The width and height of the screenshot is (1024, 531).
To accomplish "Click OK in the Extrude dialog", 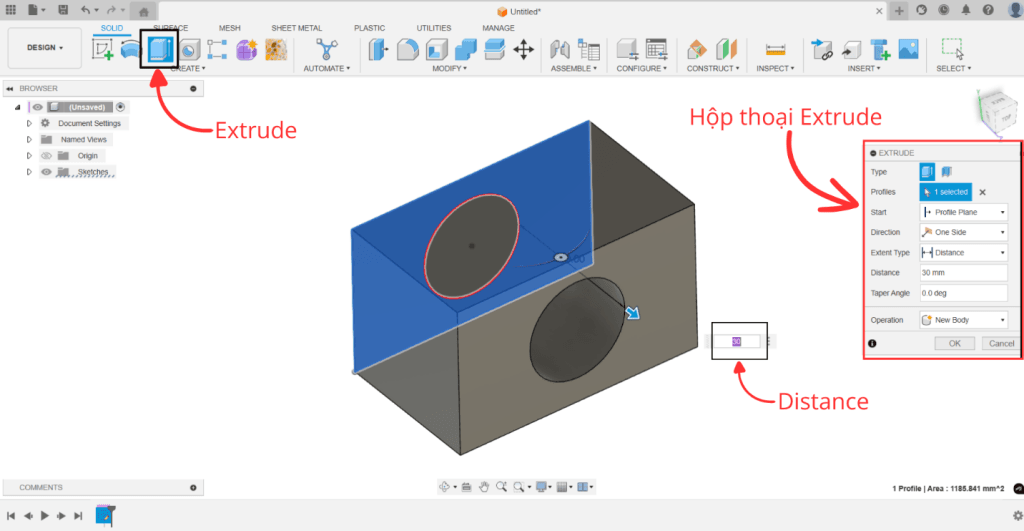I will [x=954, y=343].
